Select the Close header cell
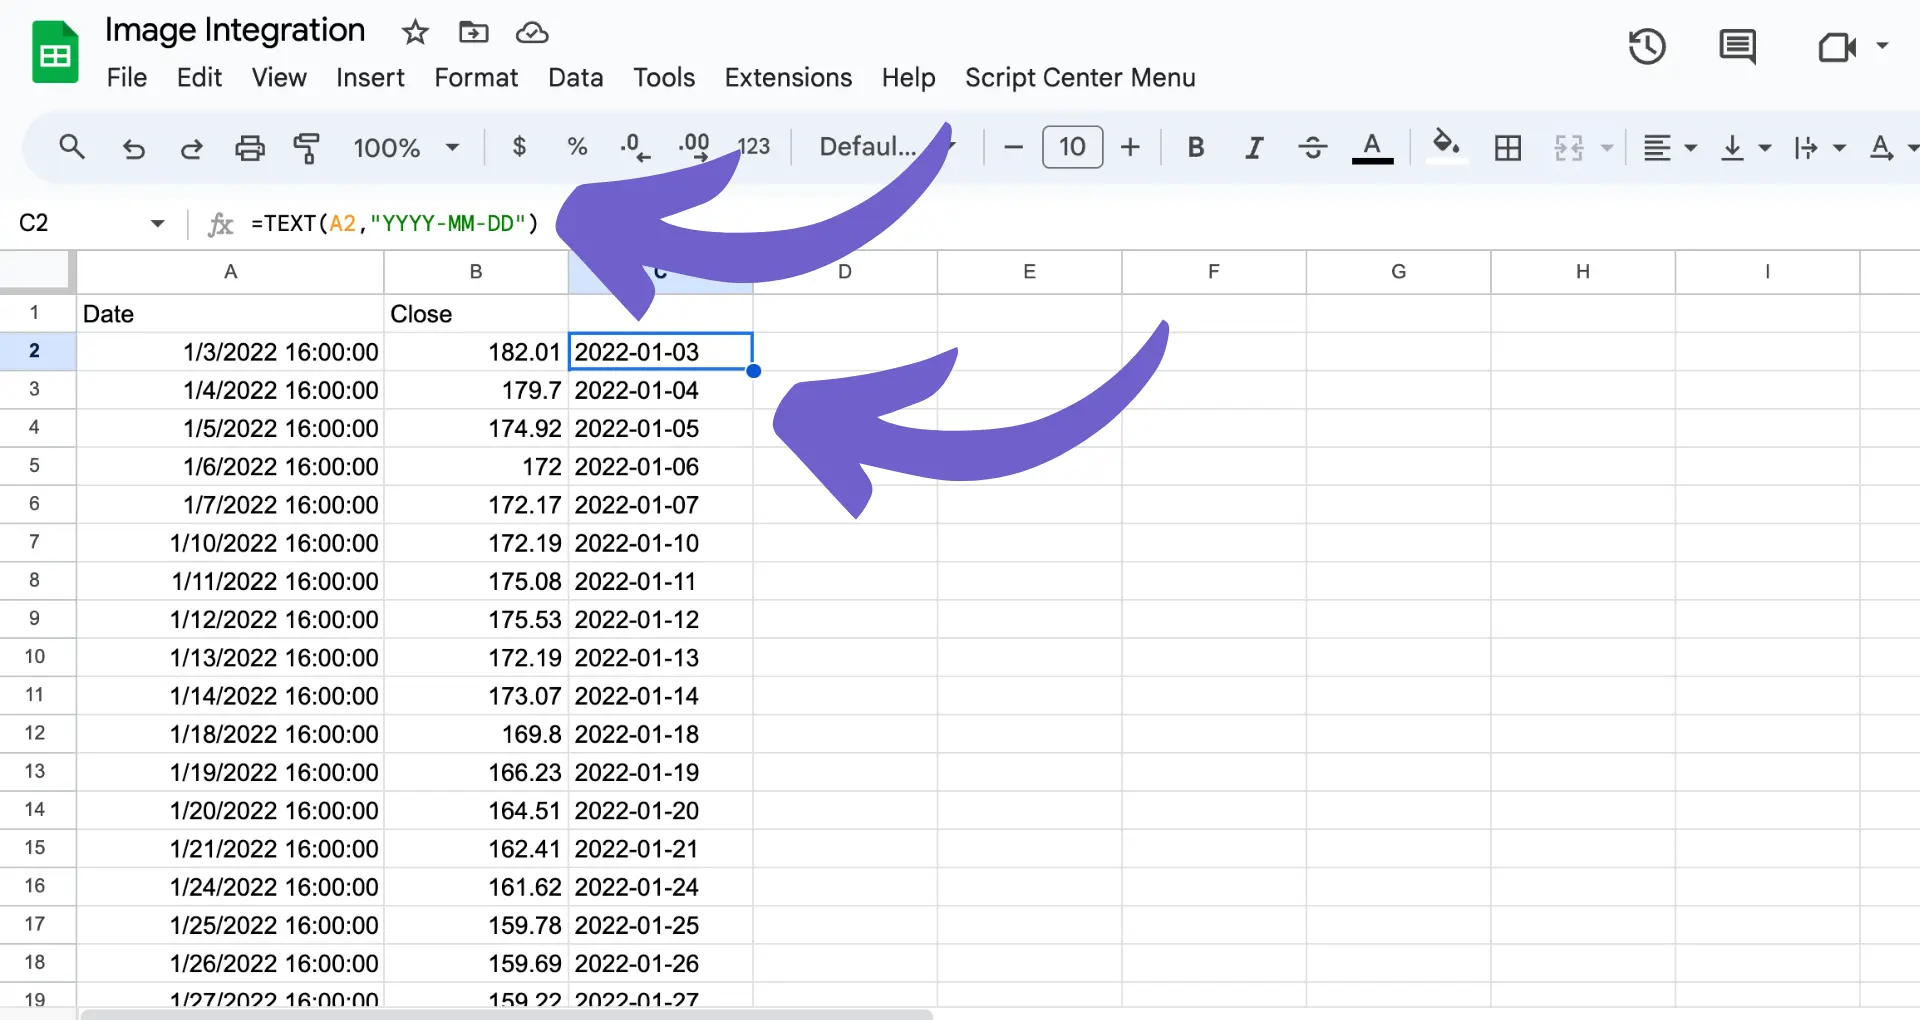Viewport: 1920px width, 1020px height. pyautogui.click(x=476, y=314)
